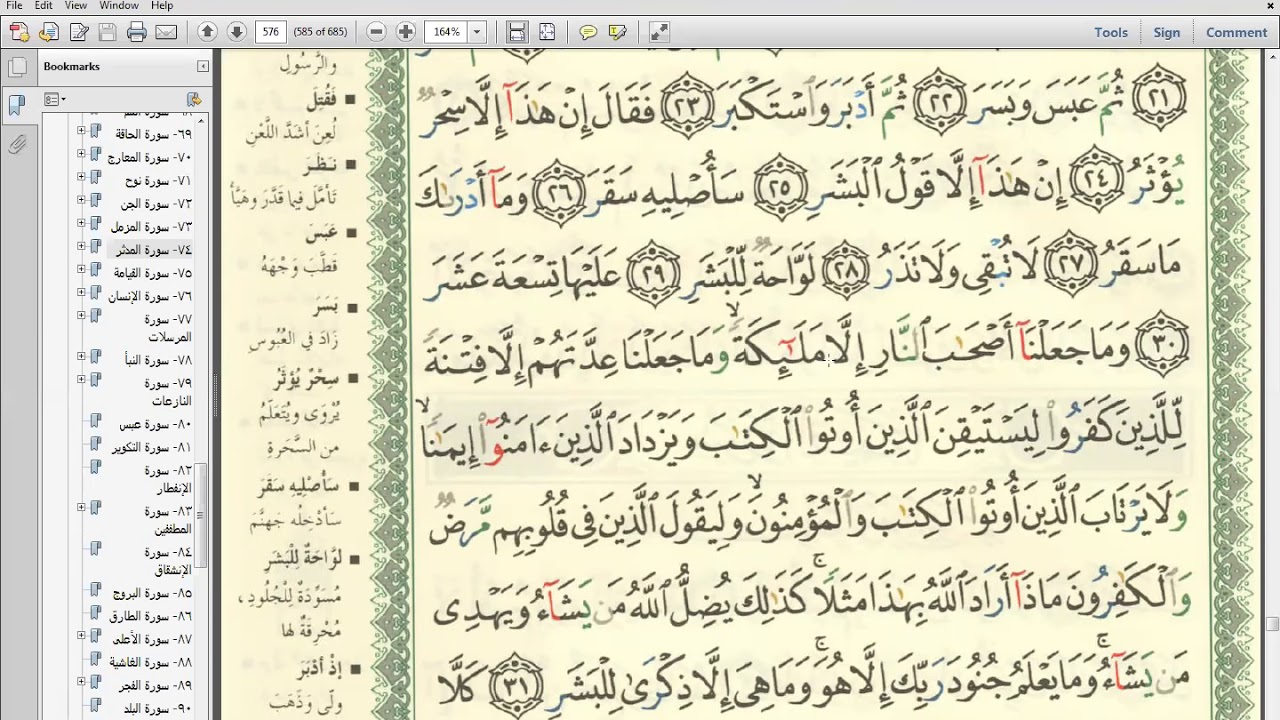Image resolution: width=1280 pixels, height=720 pixels.
Task: Click the new bookmark icon
Action: [194, 99]
